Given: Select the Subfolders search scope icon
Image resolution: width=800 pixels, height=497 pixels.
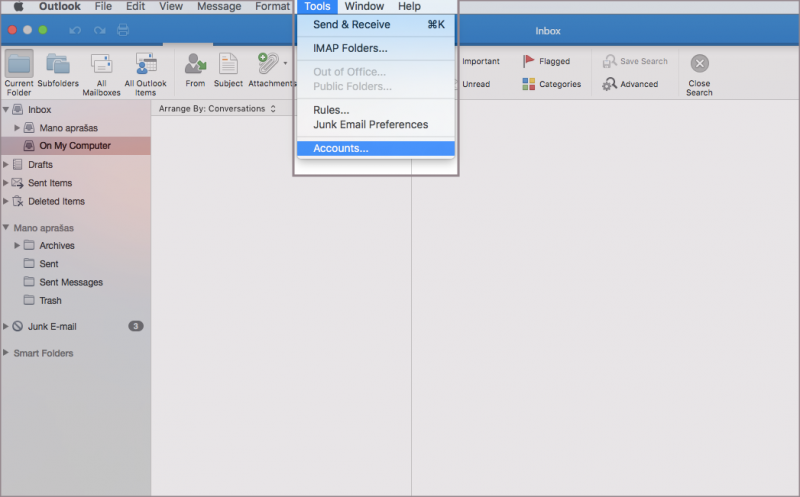Looking at the screenshot, I should tap(57, 65).
